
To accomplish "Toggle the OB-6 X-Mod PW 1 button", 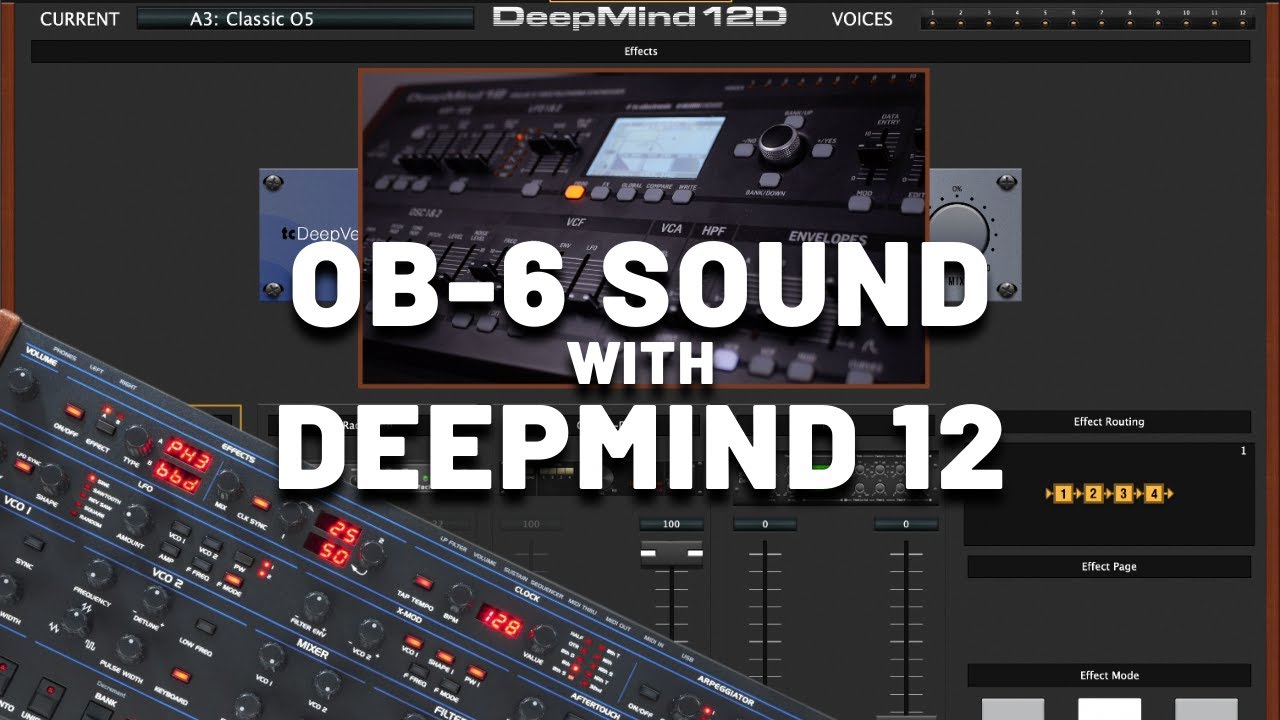I will pyautogui.click(x=476, y=673).
